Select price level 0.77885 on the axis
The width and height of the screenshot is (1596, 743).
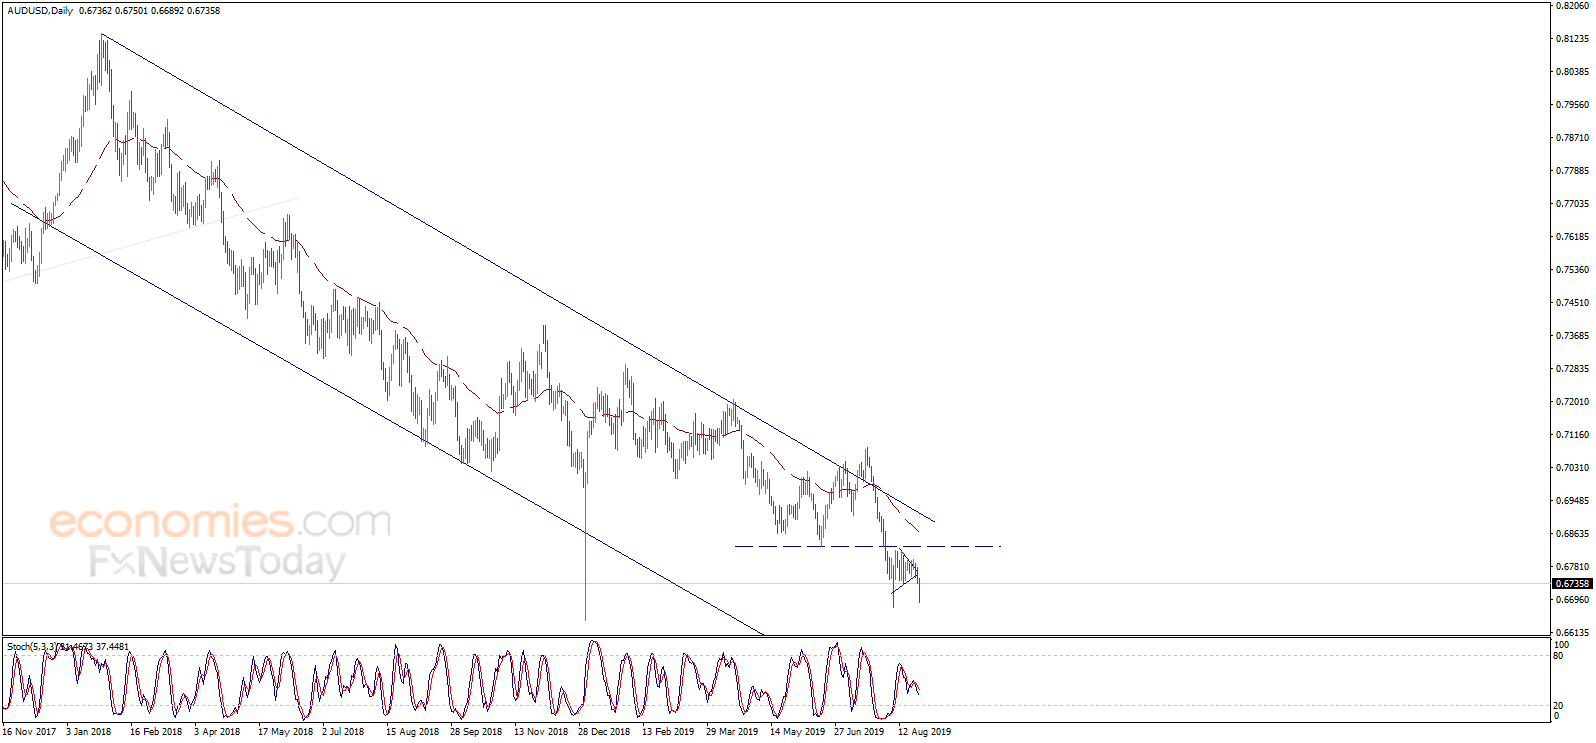(1572, 171)
